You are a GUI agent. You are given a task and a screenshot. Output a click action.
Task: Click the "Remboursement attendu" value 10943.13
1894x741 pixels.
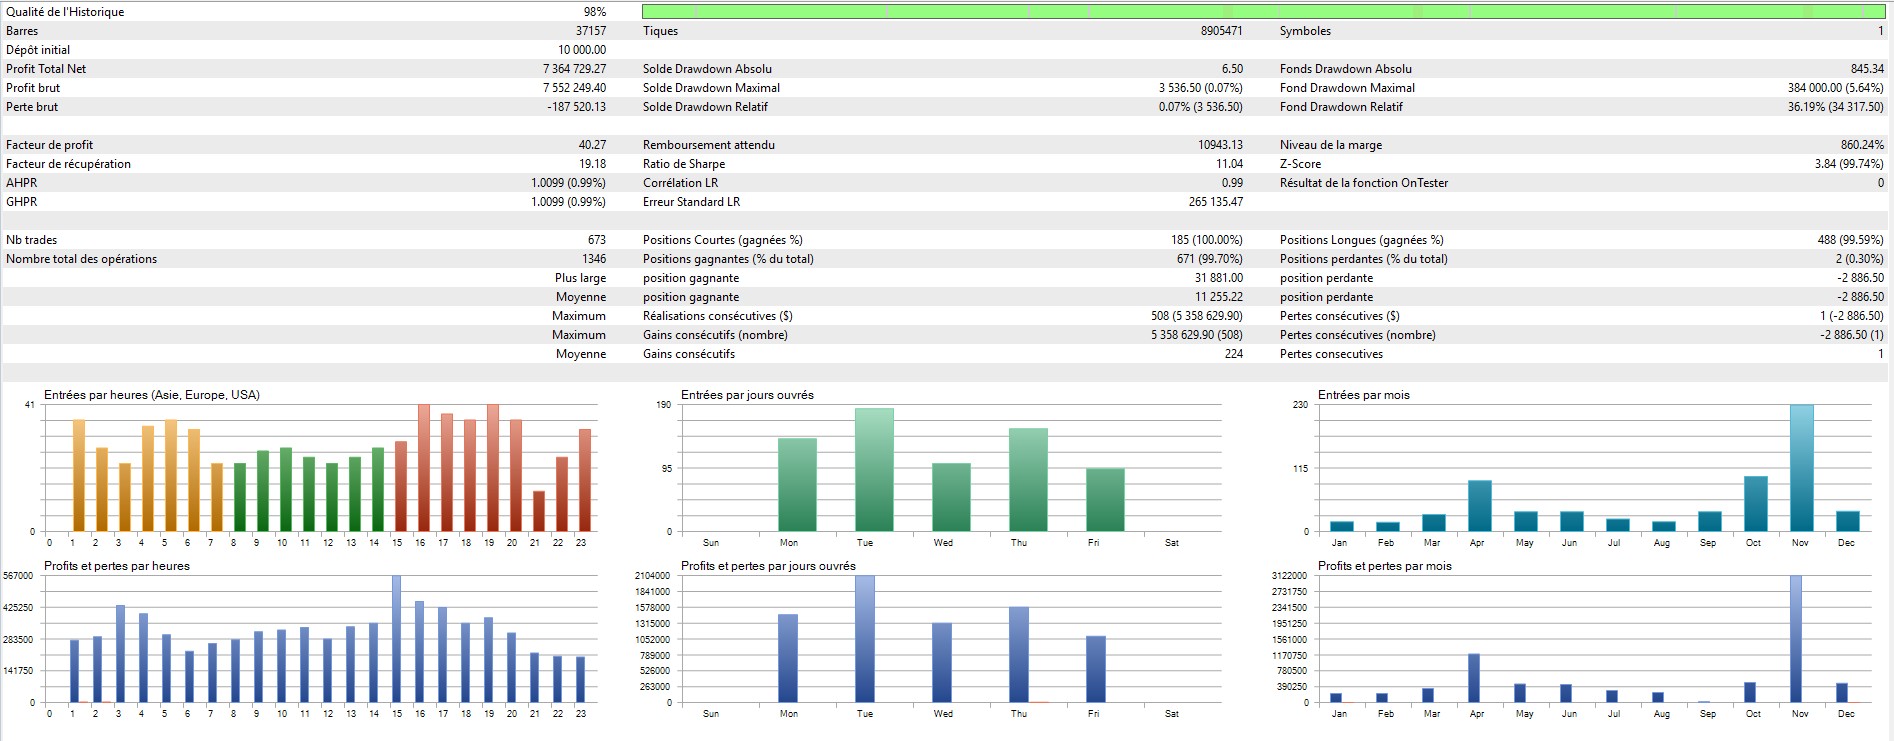click(1220, 145)
